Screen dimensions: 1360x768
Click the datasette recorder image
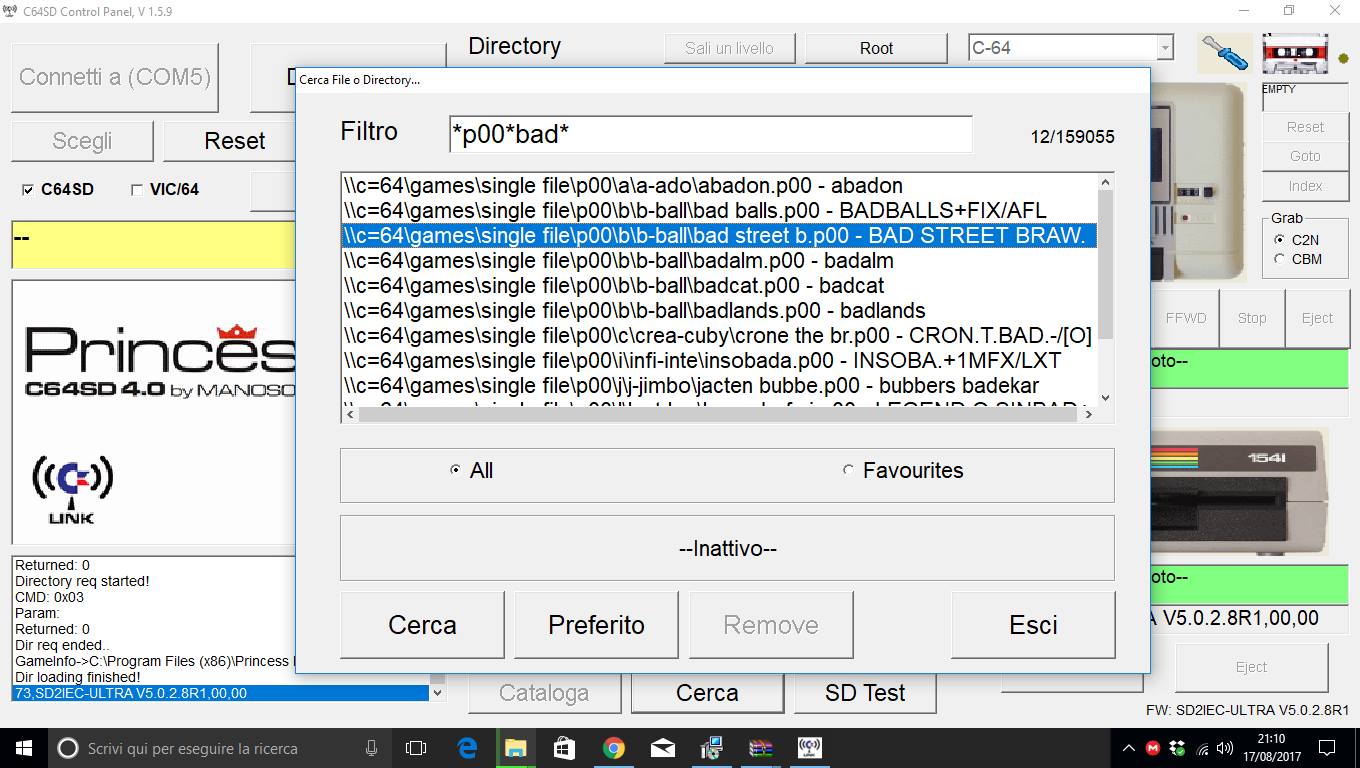click(1198, 181)
